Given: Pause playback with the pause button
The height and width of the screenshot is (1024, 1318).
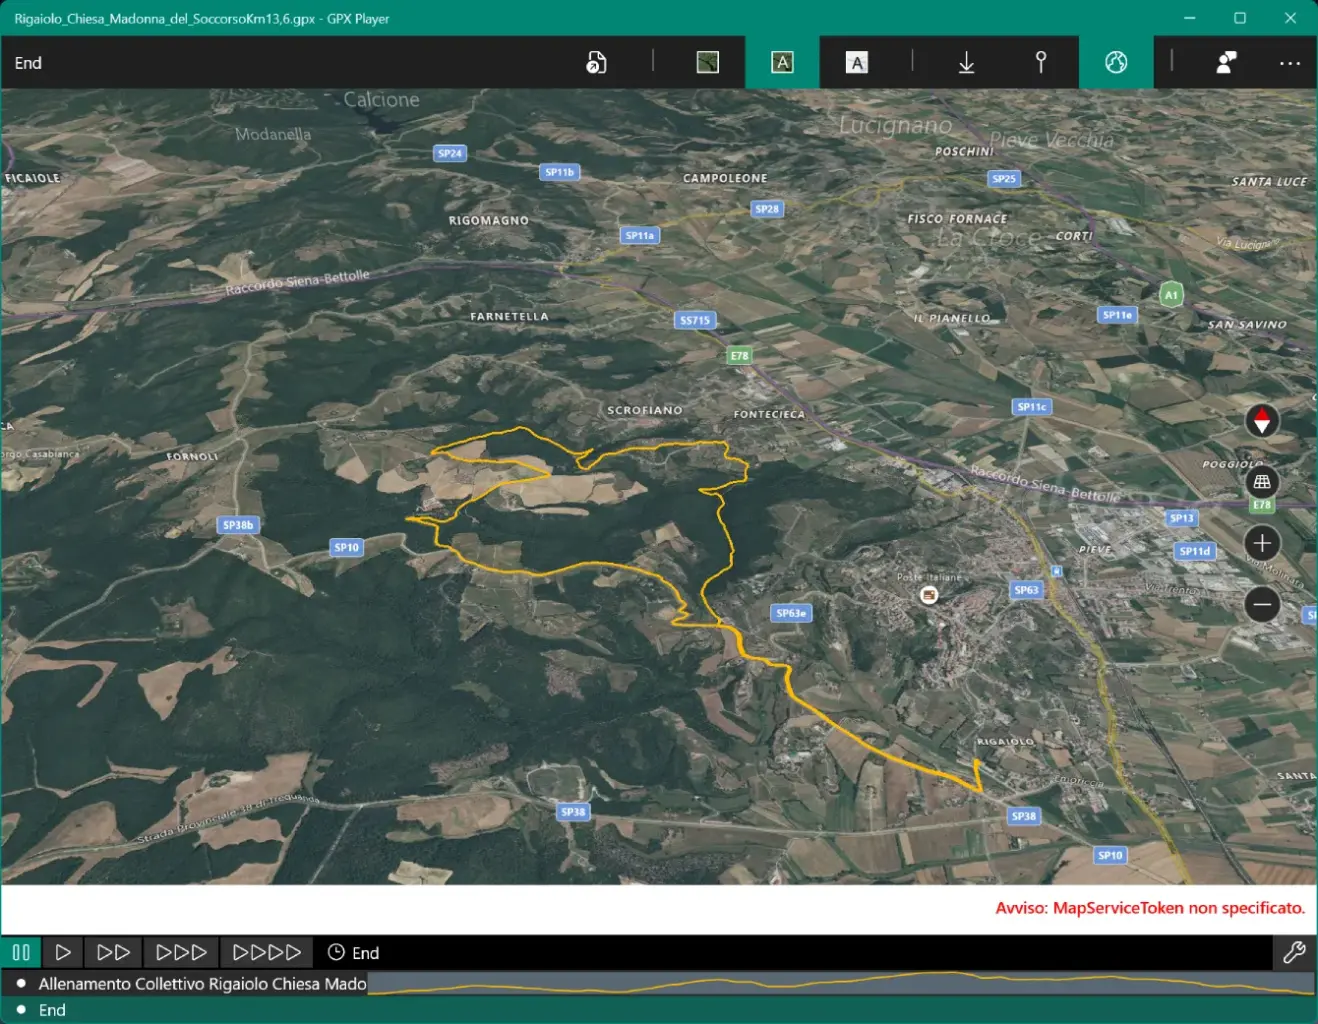Looking at the screenshot, I should [x=21, y=952].
